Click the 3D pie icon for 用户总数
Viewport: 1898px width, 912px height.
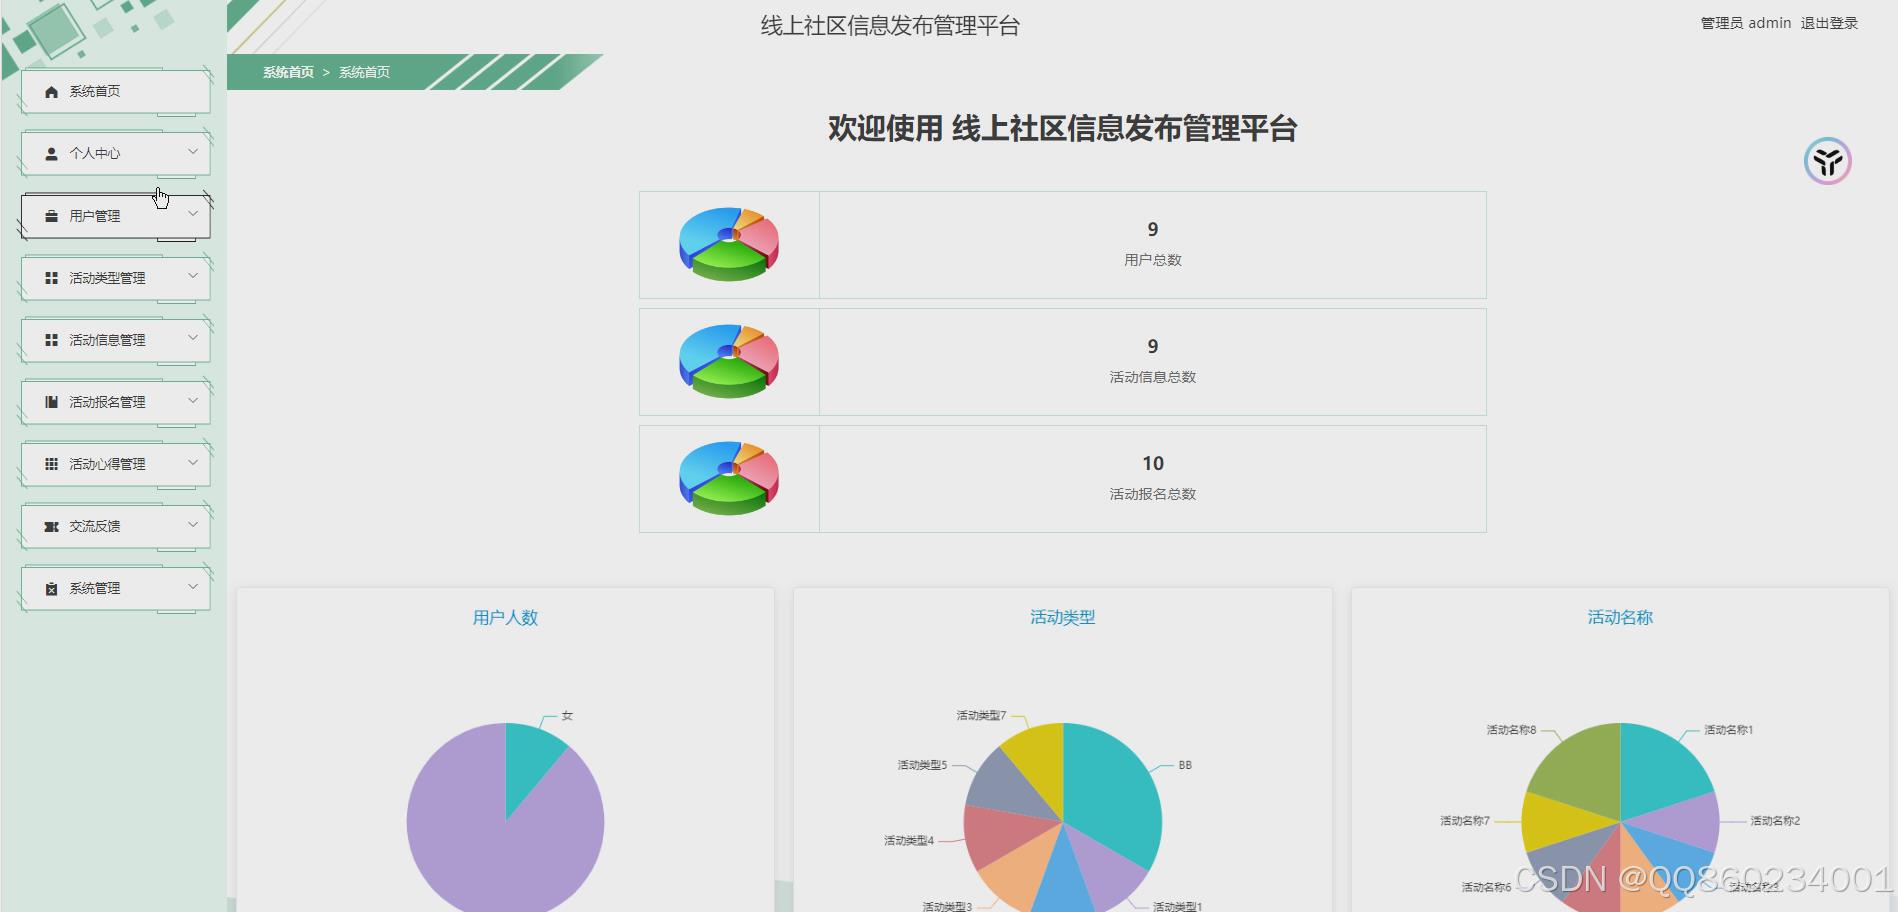coord(729,244)
